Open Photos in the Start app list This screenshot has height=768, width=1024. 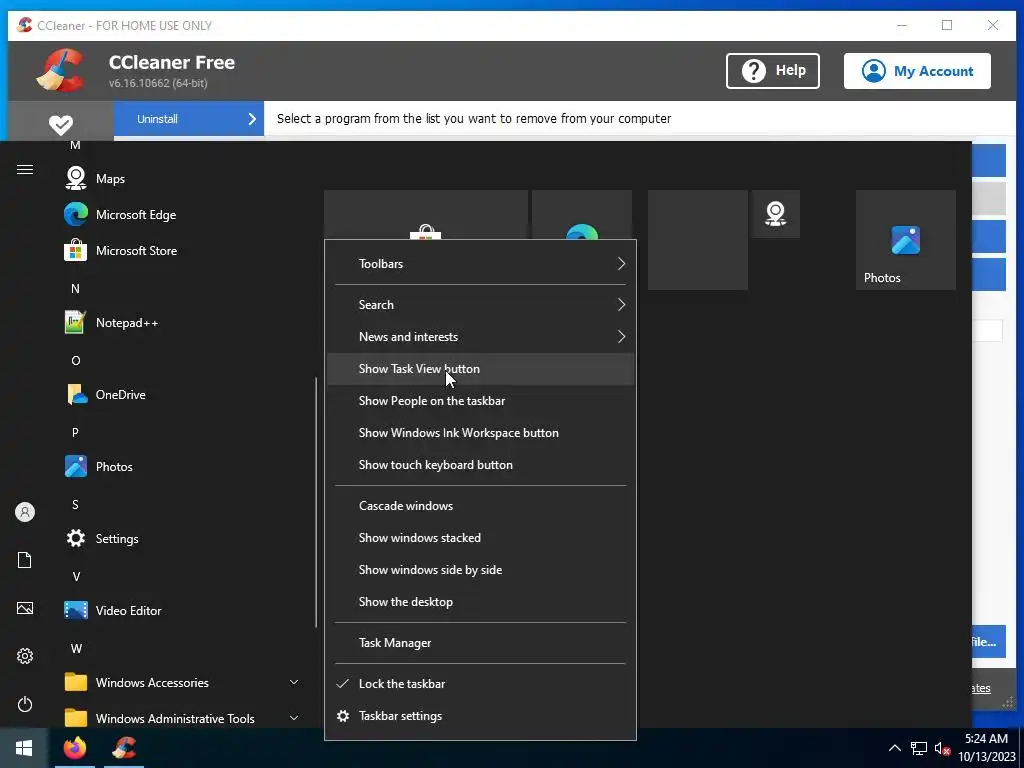pos(97,466)
